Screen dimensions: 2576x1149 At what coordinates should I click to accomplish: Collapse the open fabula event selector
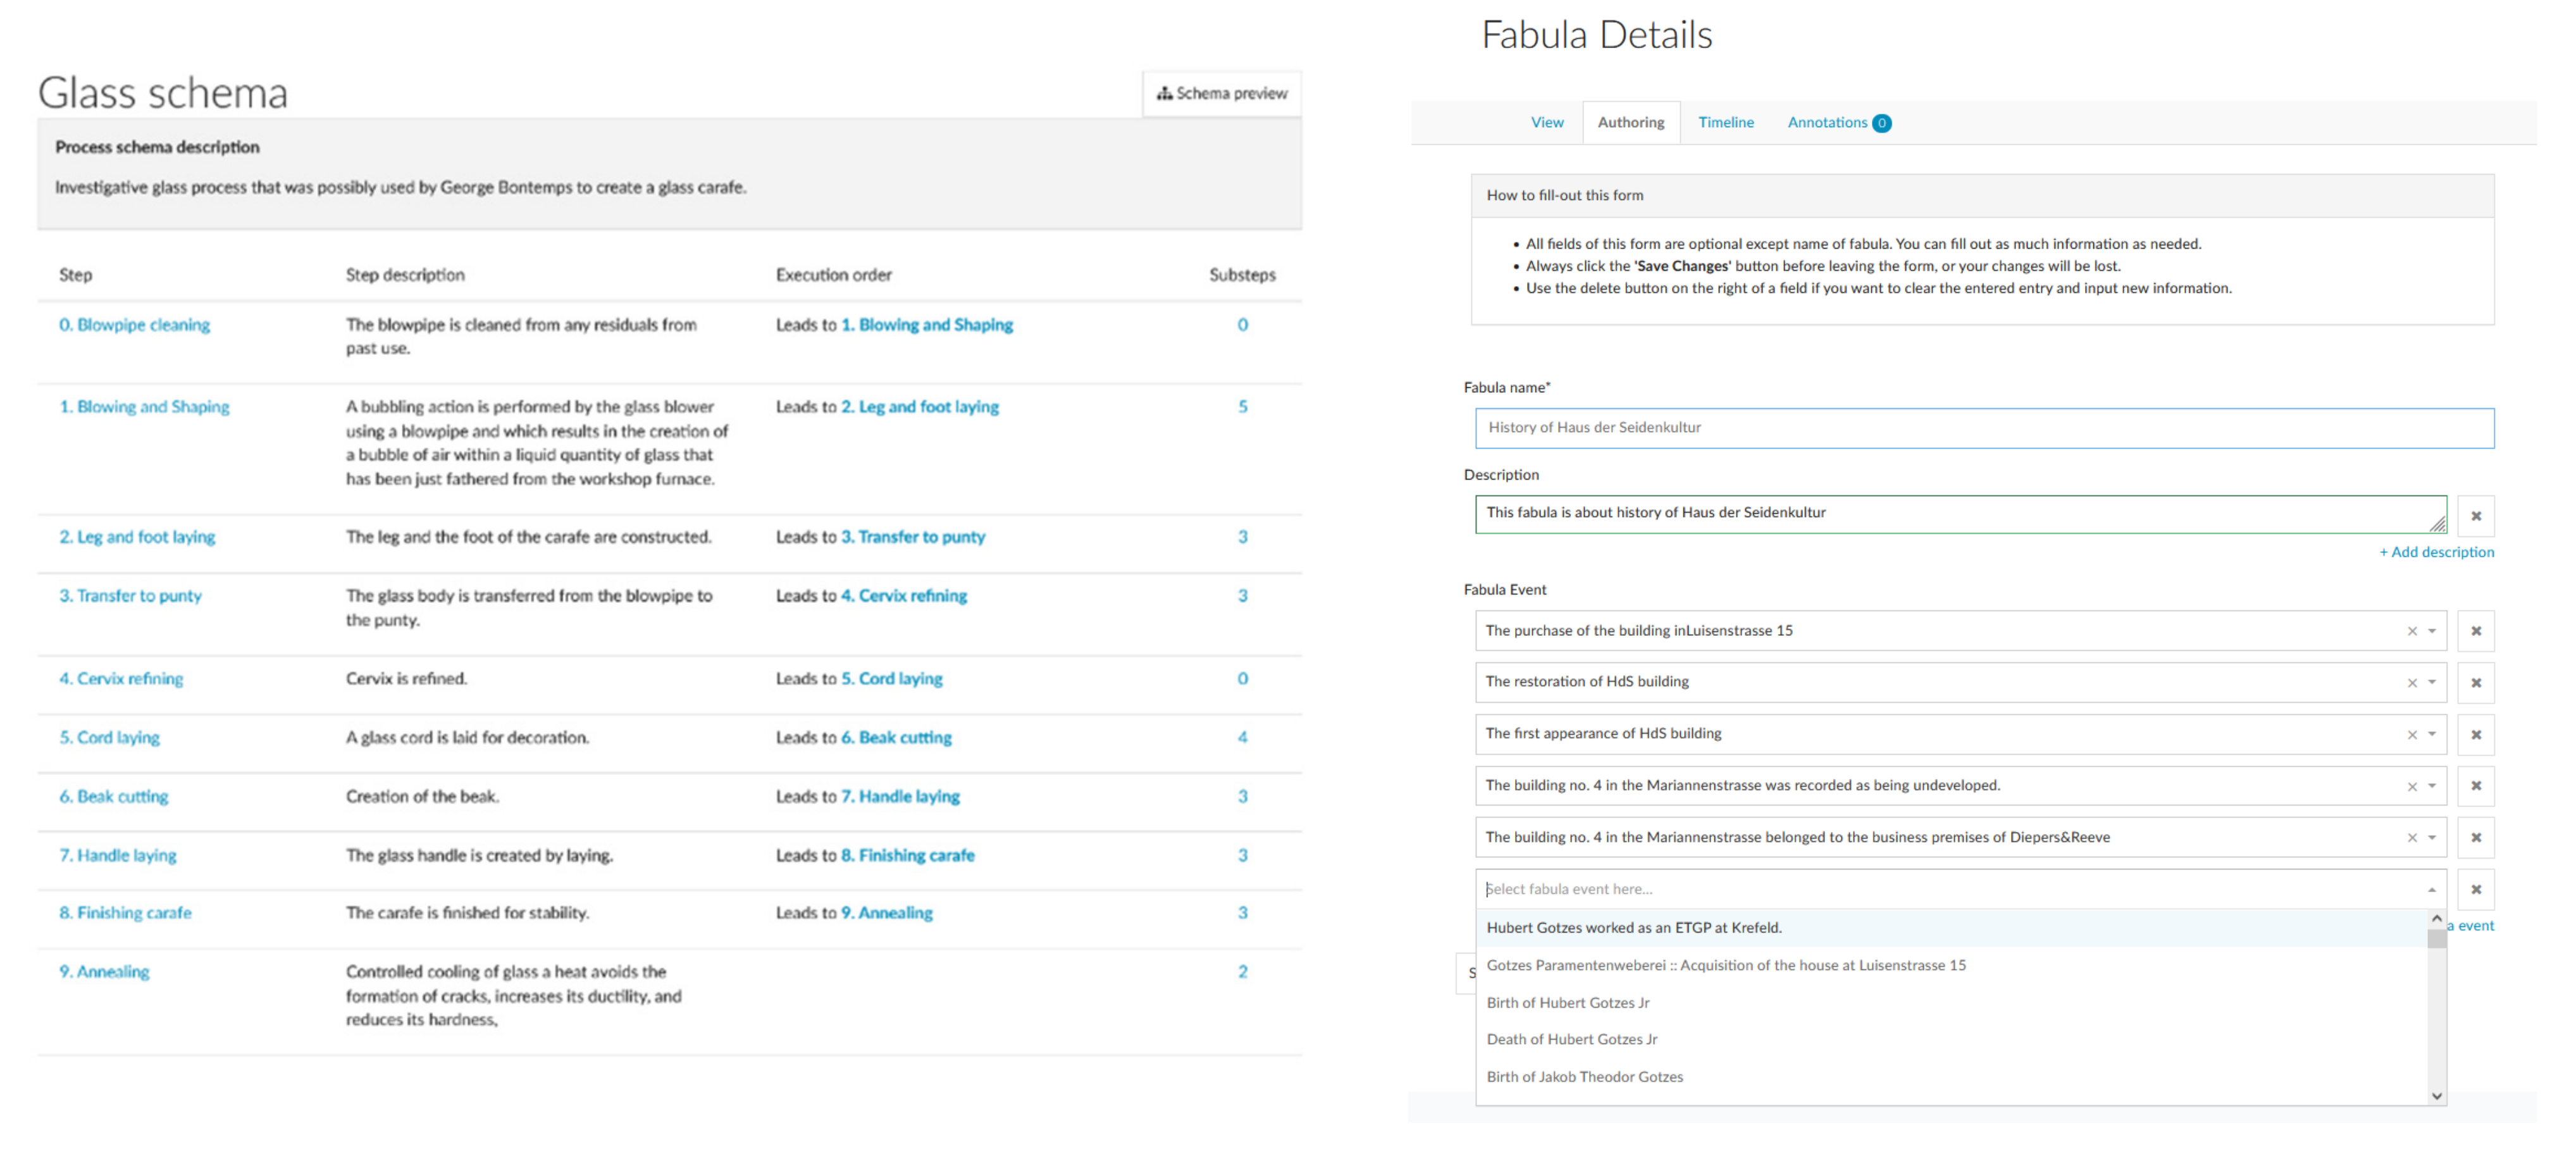coord(2432,889)
